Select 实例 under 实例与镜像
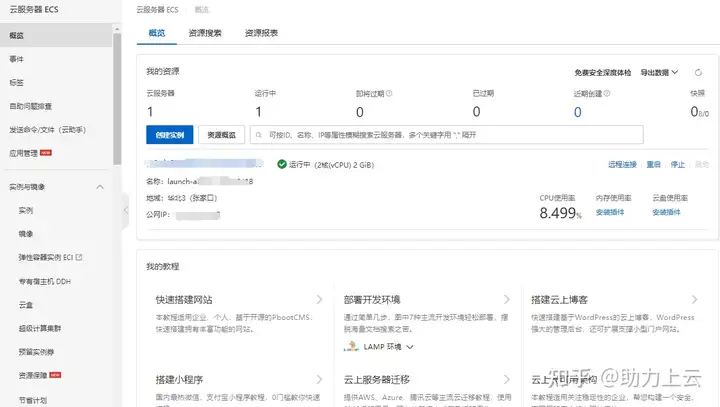Image resolution: width=720 pixels, height=407 pixels. point(26,210)
